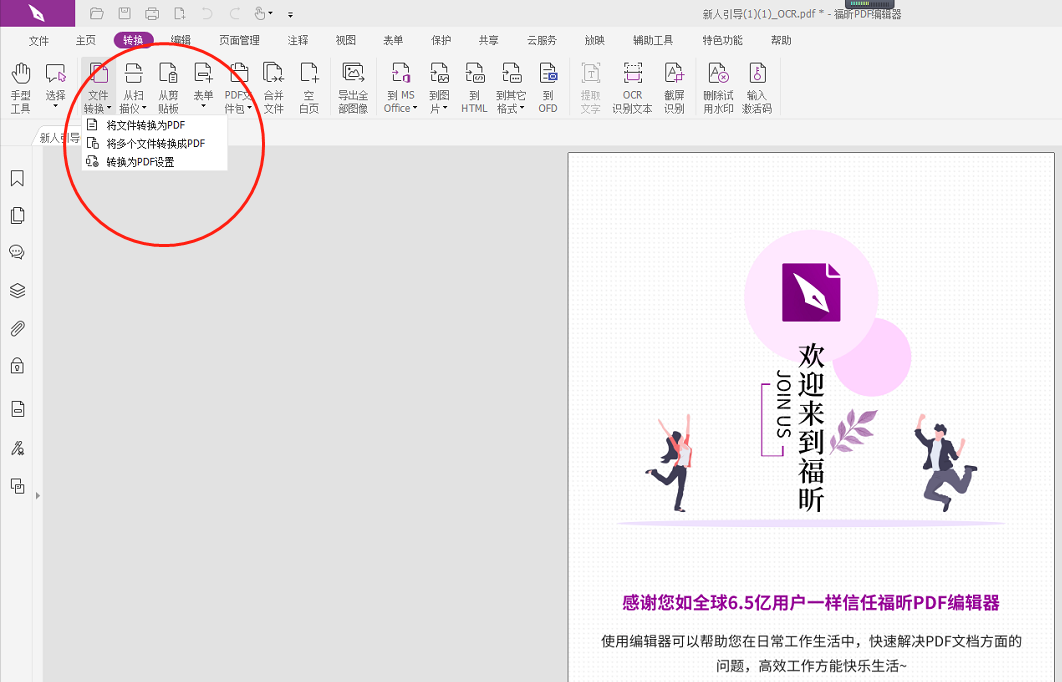Select 将文件转换为PDF from the open menu

click(146, 126)
